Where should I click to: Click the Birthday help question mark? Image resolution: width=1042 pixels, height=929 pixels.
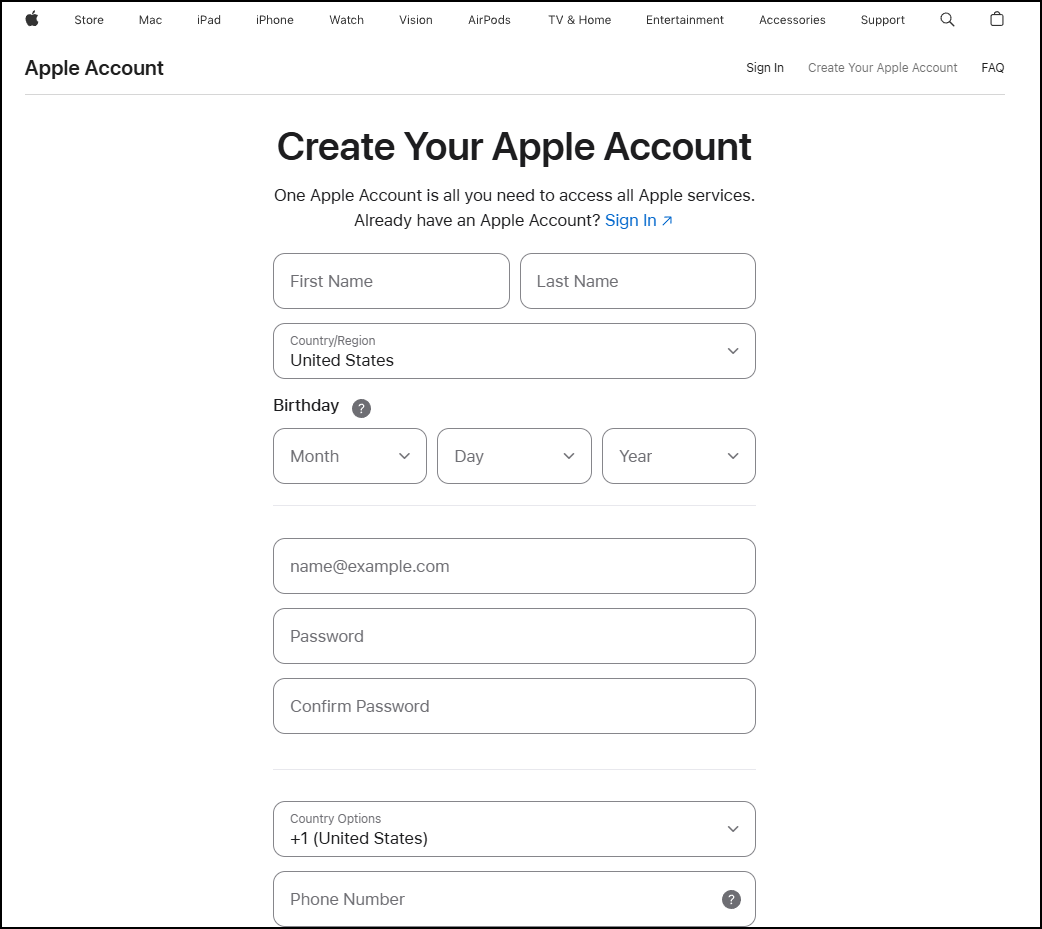[x=361, y=408]
